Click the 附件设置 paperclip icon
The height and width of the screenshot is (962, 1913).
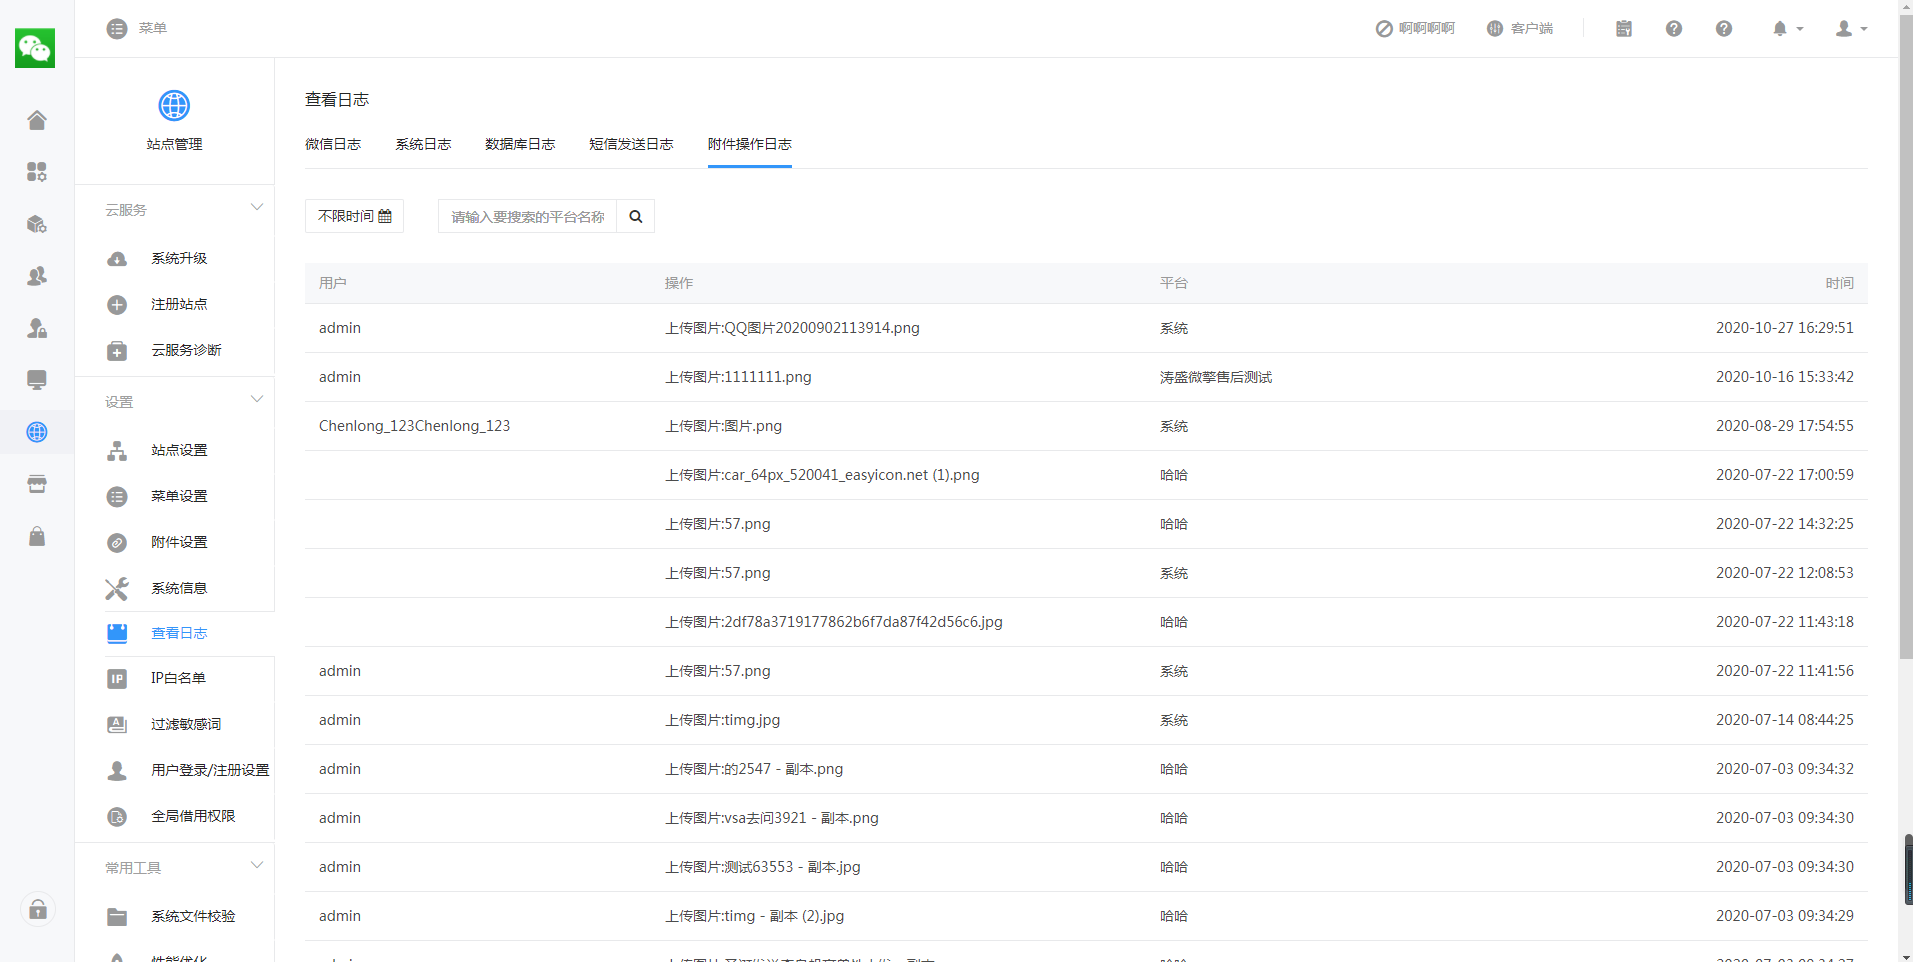click(117, 543)
